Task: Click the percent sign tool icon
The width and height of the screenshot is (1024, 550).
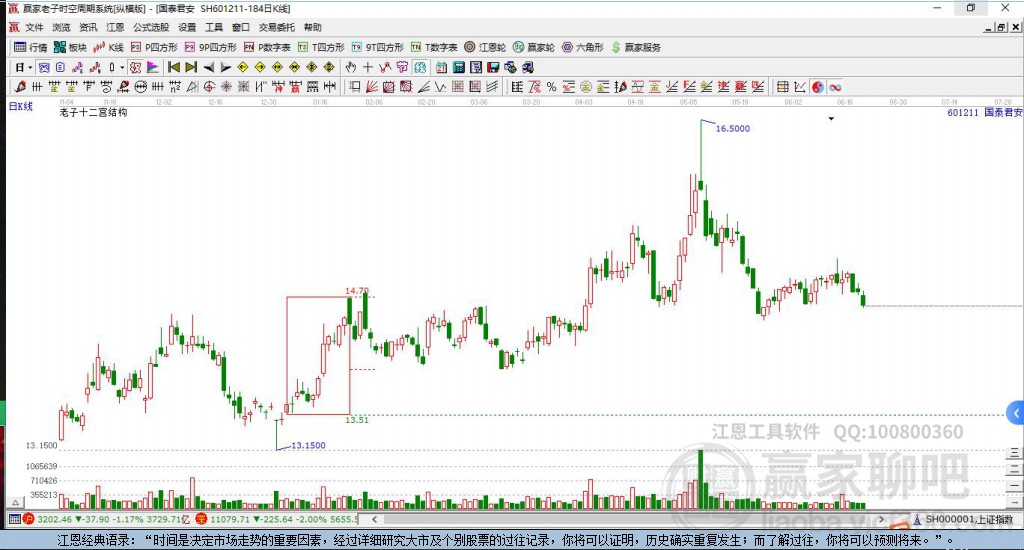Action: coord(551,86)
